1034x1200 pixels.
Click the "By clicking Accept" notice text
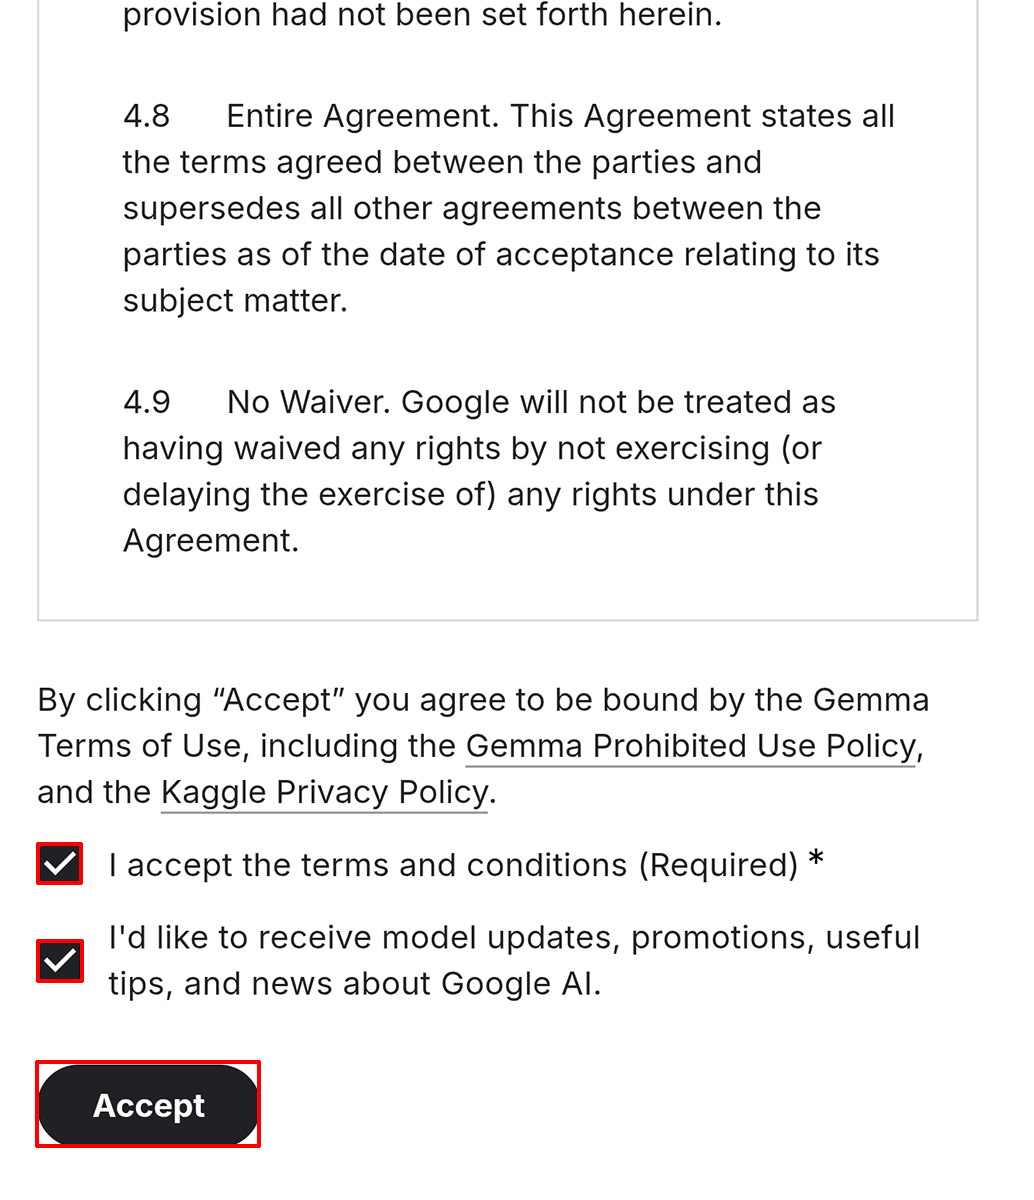pos(483,700)
